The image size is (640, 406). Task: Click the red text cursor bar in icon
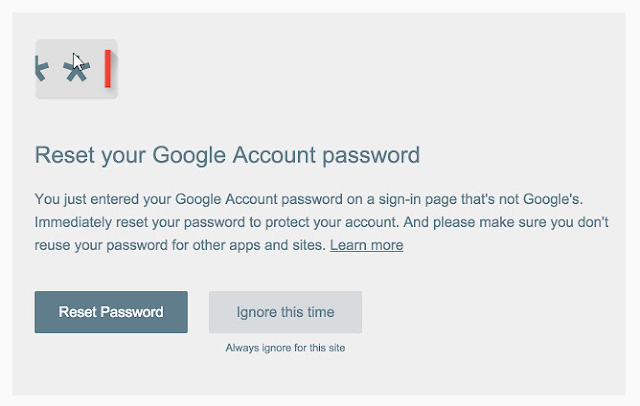click(x=107, y=69)
